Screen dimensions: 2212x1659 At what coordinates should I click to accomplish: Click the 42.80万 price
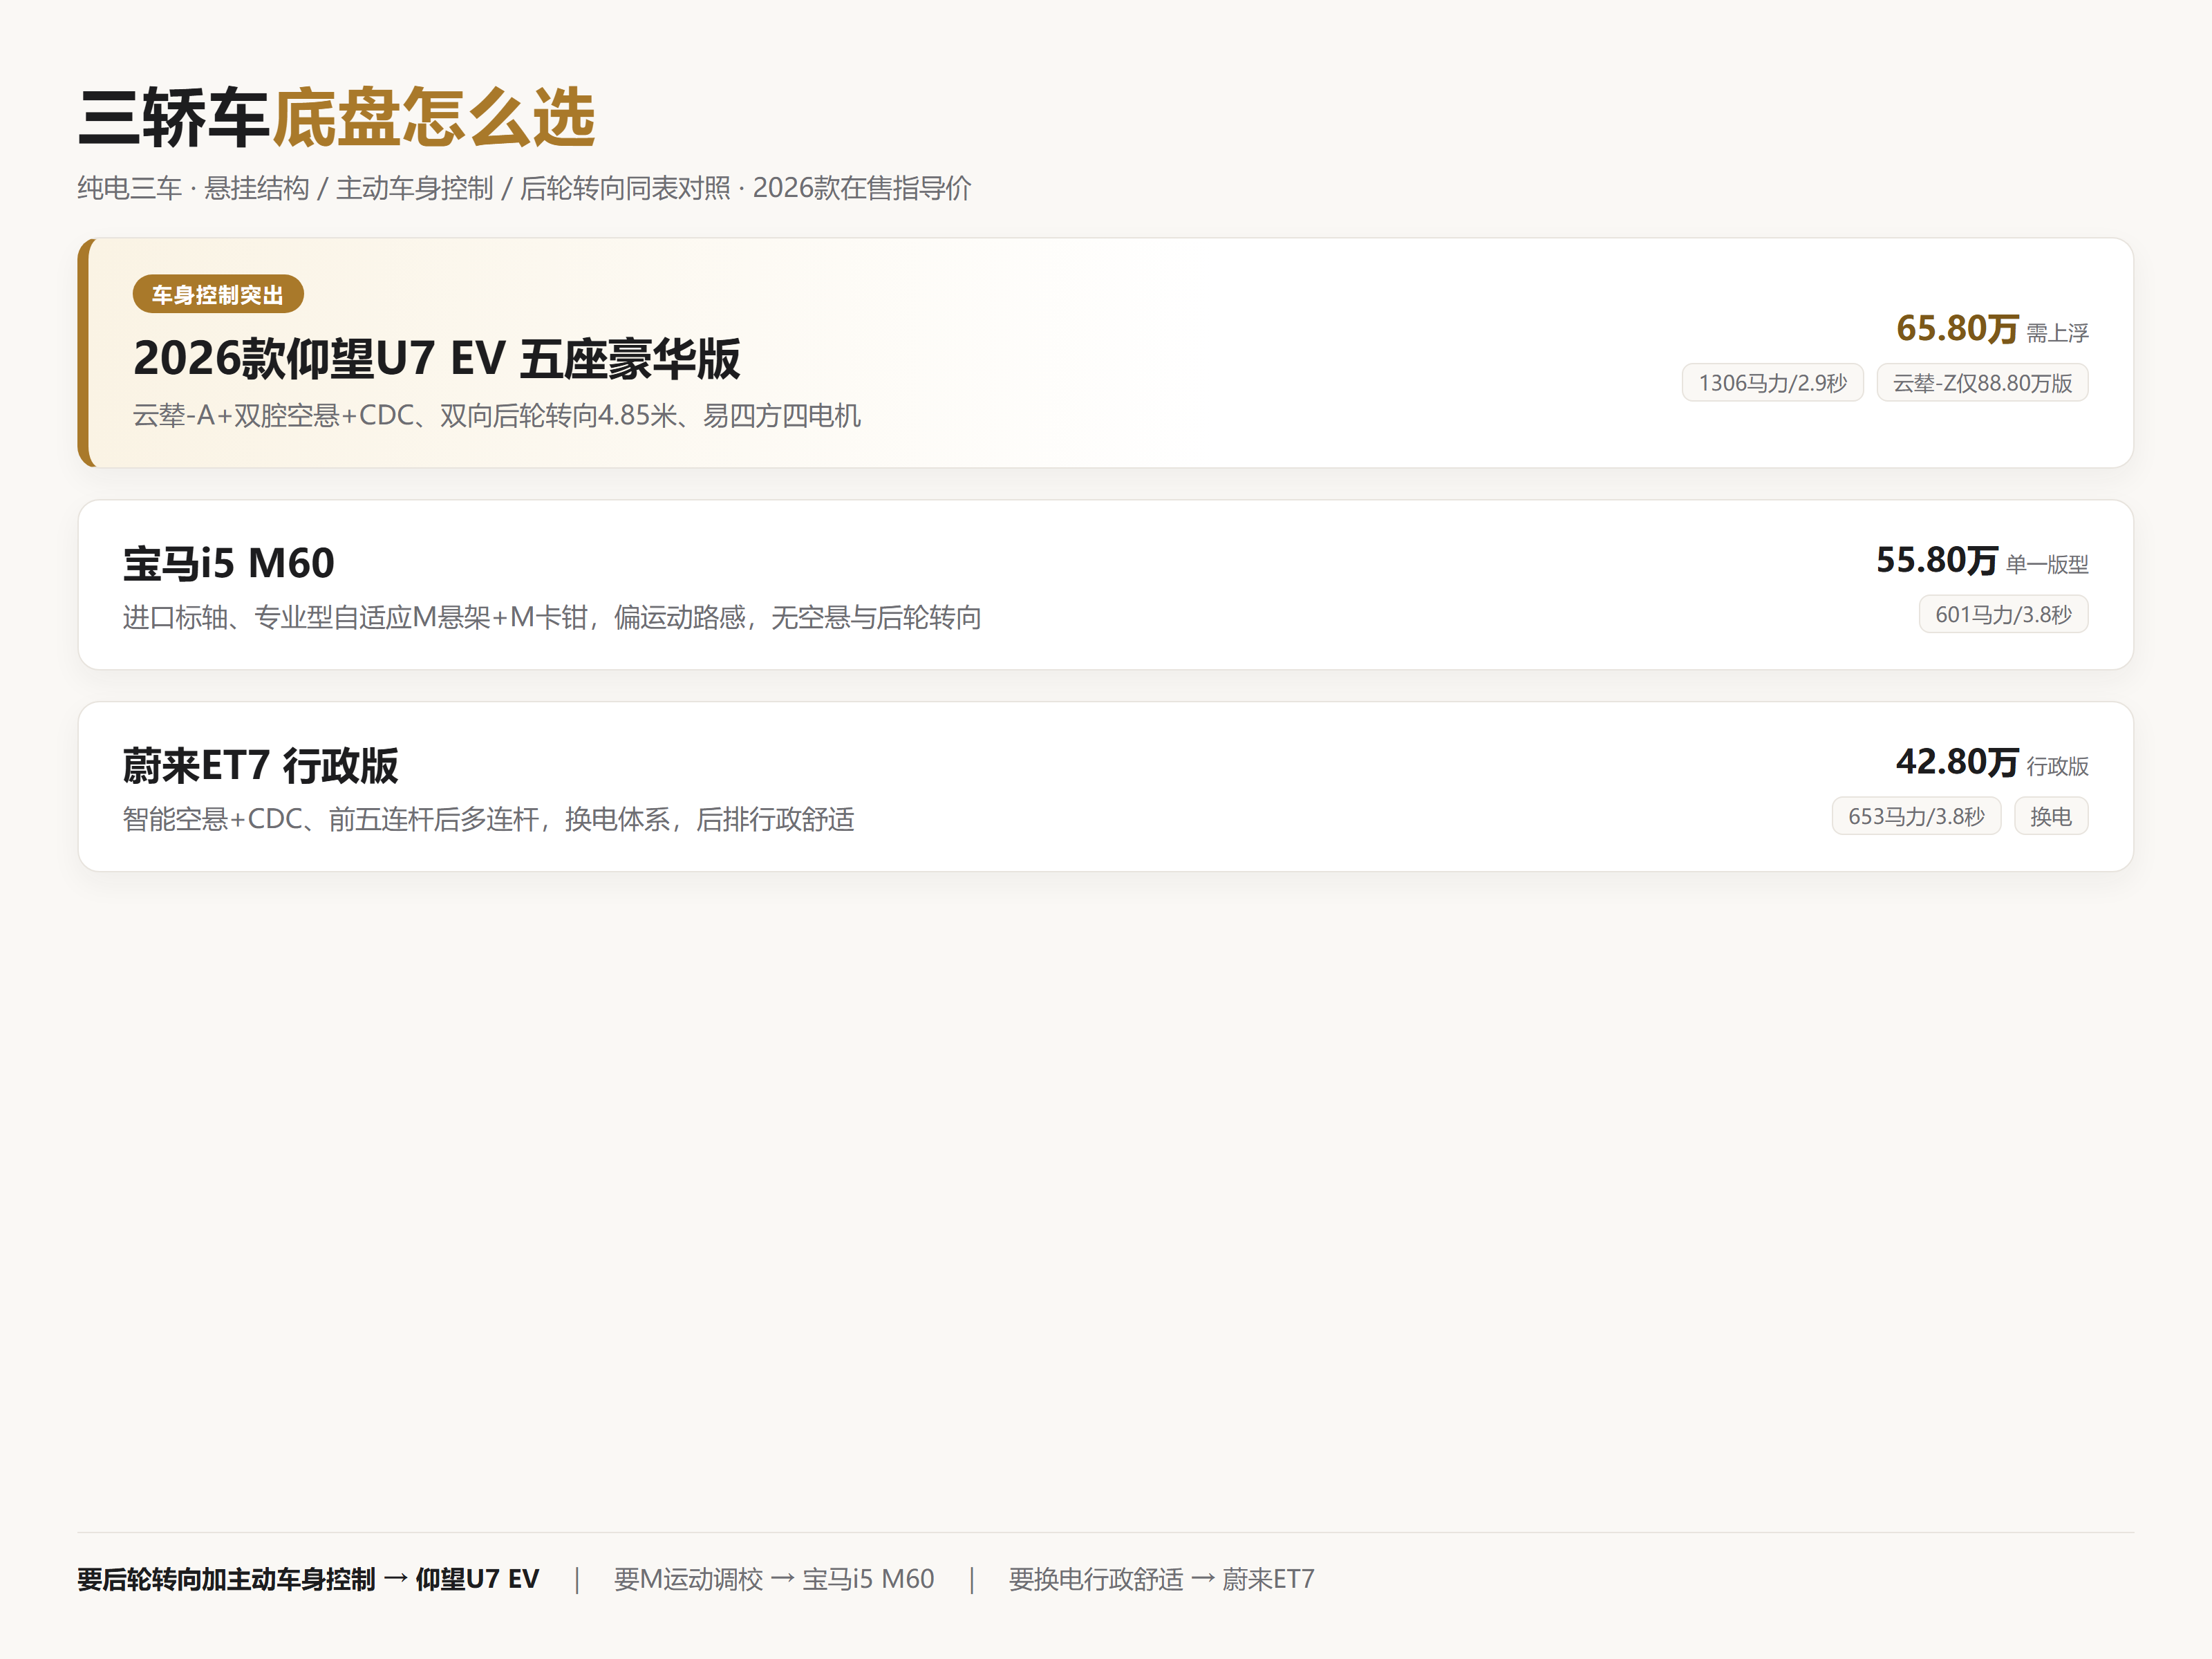click(x=1957, y=762)
